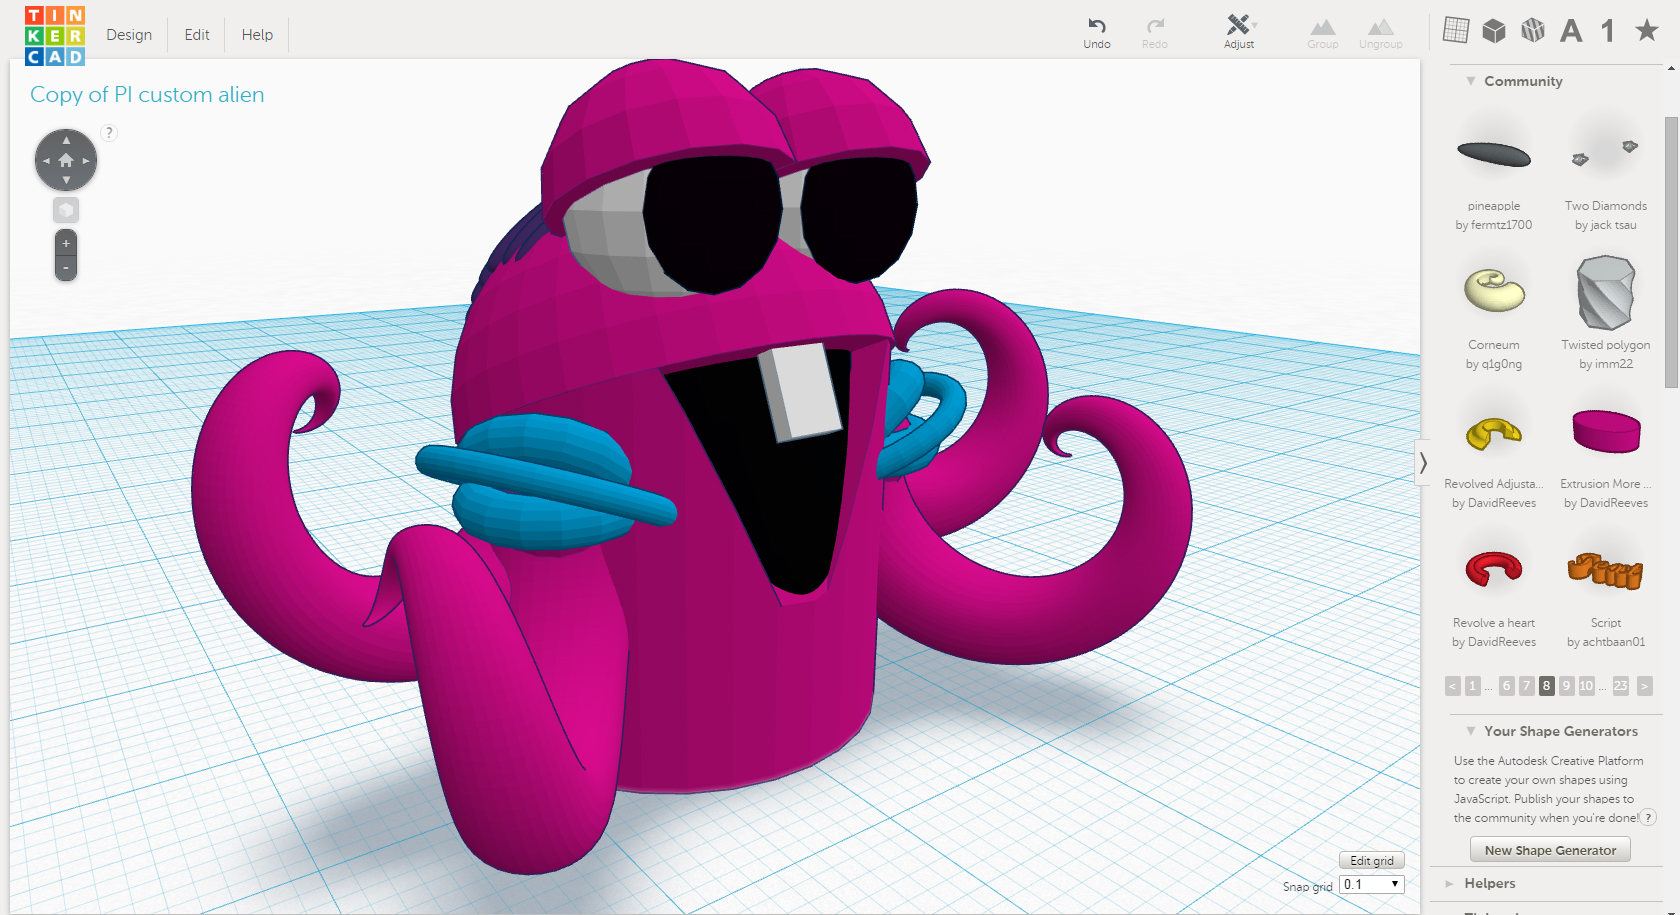
Task: Go to community page 6
Action: 1506,686
